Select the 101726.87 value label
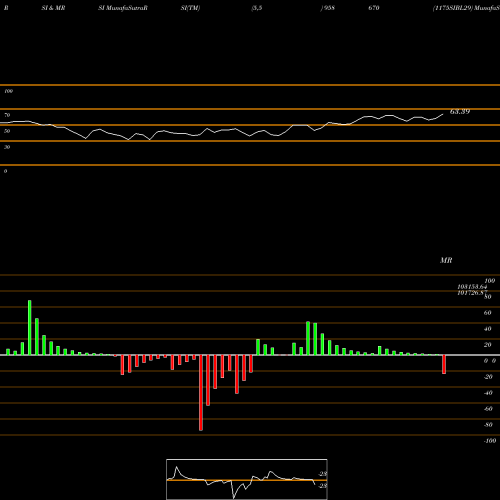The image size is (500, 500). [472, 293]
